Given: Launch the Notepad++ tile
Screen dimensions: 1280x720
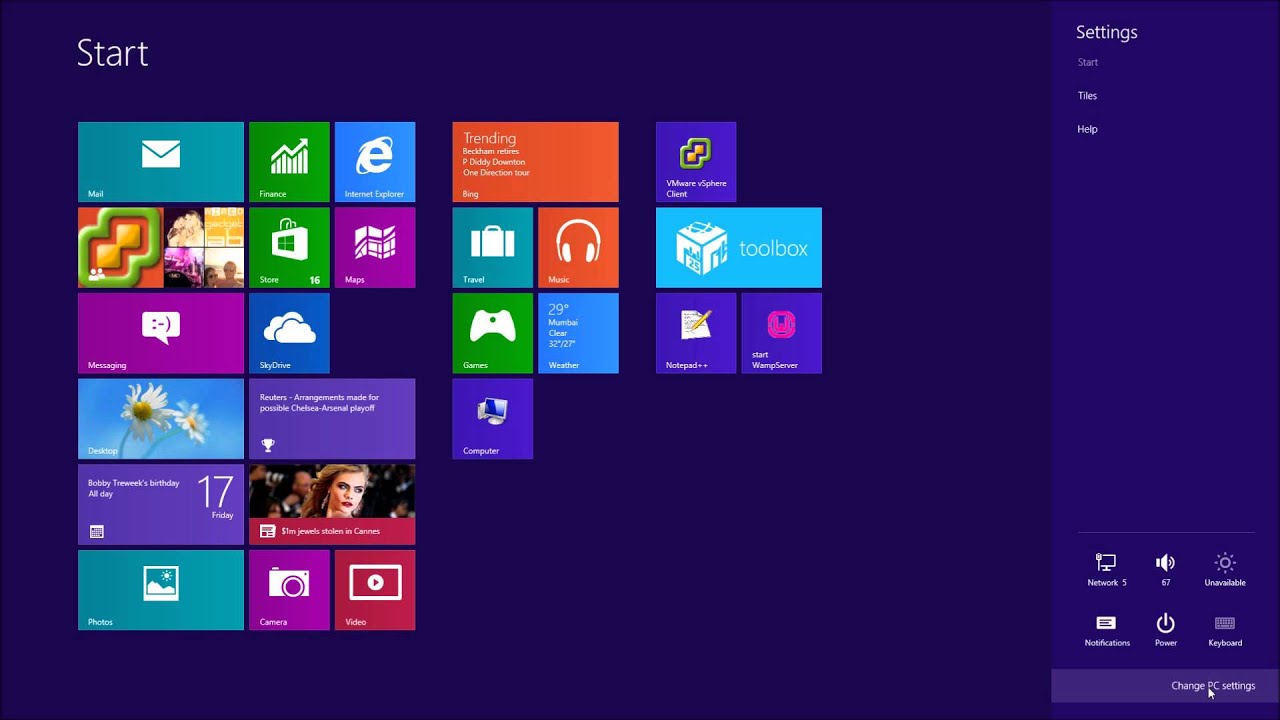Looking at the screenshot, I should 696,333.
